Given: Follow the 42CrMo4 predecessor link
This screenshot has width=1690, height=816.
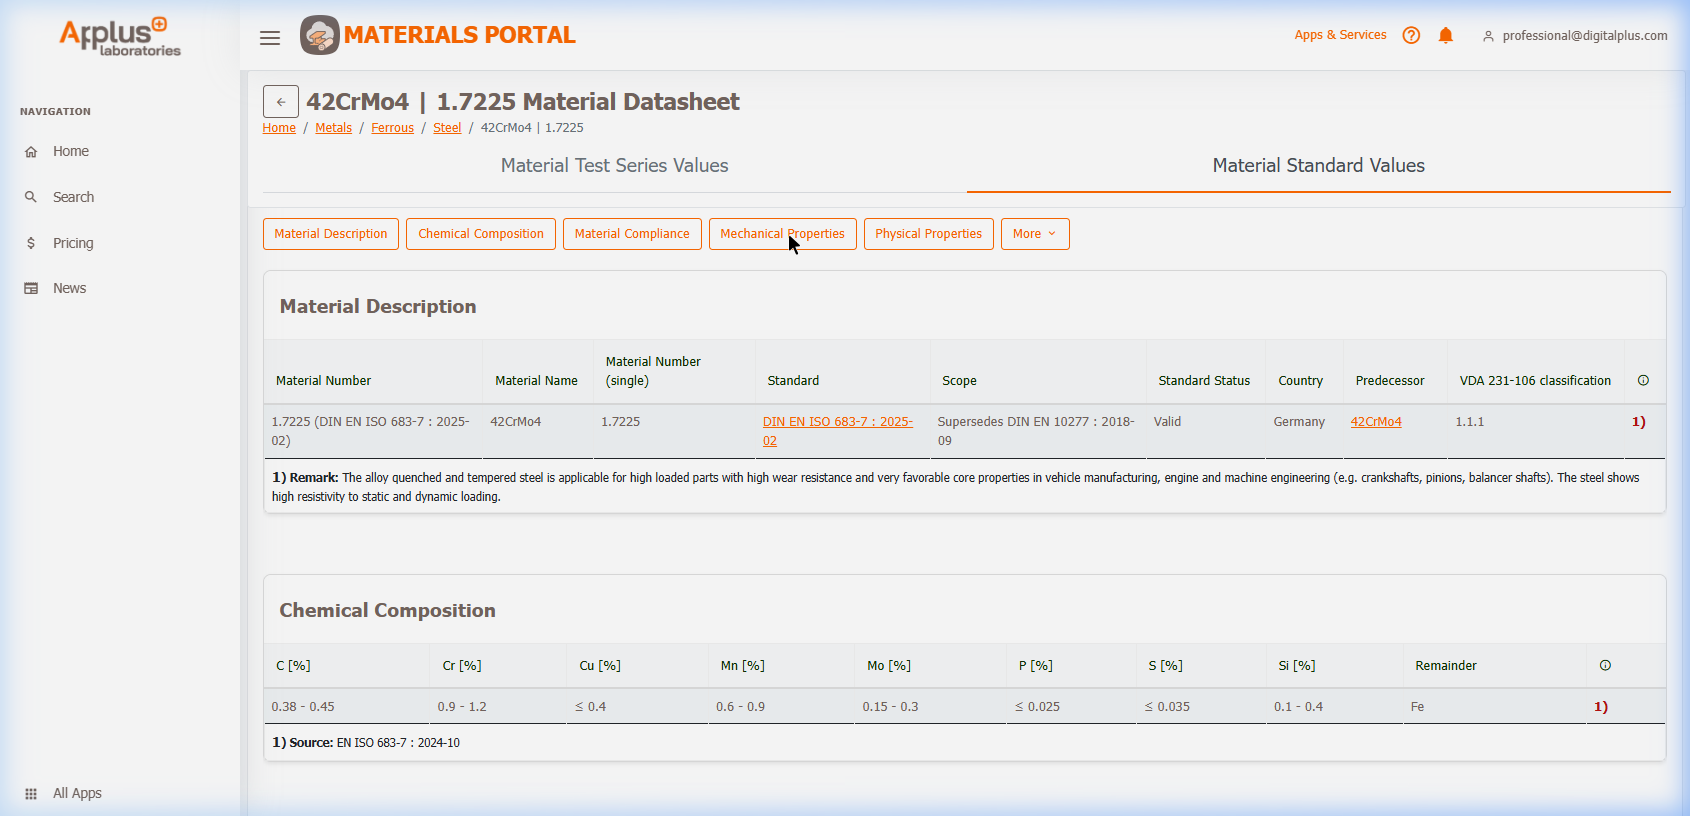Looking at the screenshot, I should tap(1375, 422).
